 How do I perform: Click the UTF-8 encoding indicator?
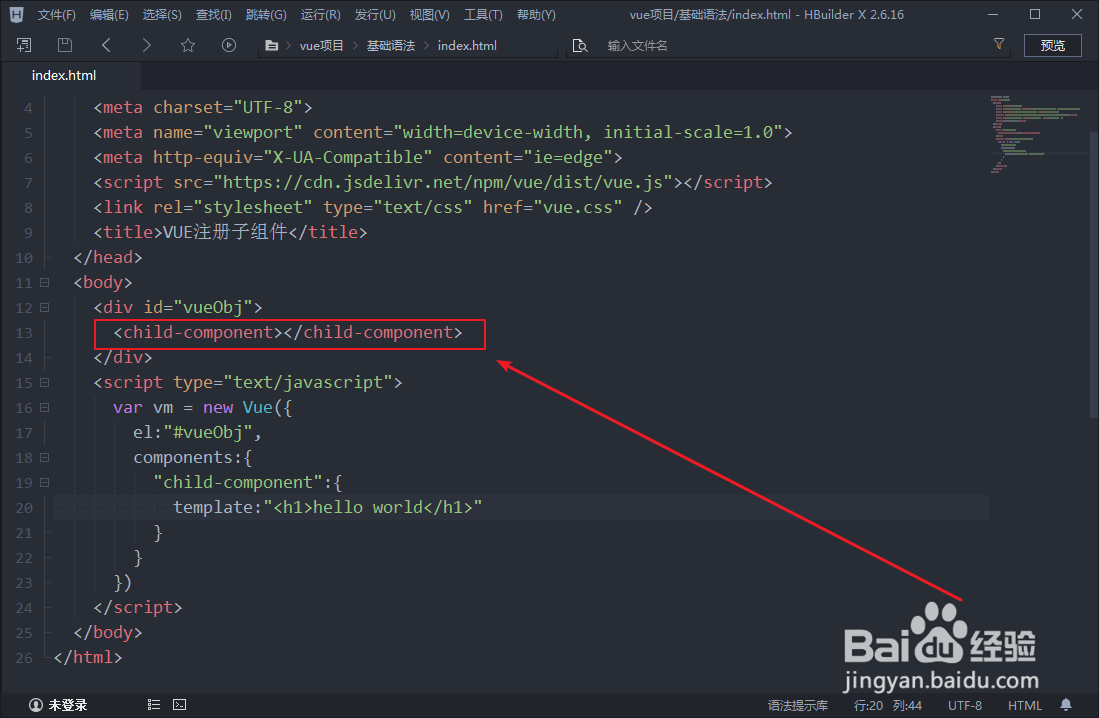pos(964,705)
